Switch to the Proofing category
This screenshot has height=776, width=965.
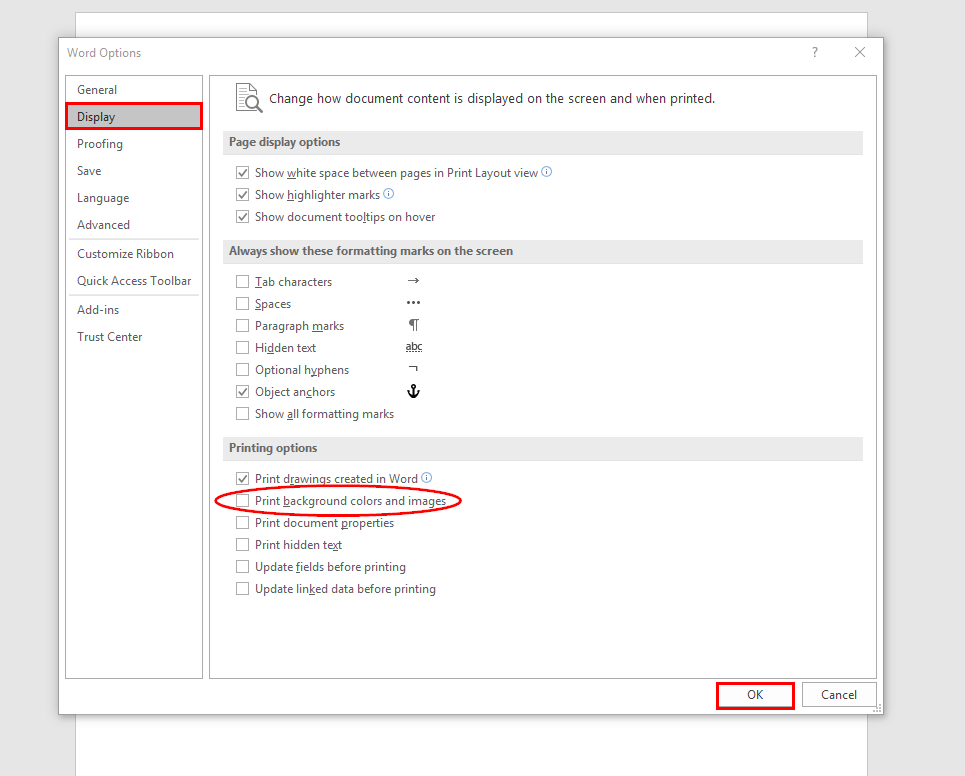100,143
